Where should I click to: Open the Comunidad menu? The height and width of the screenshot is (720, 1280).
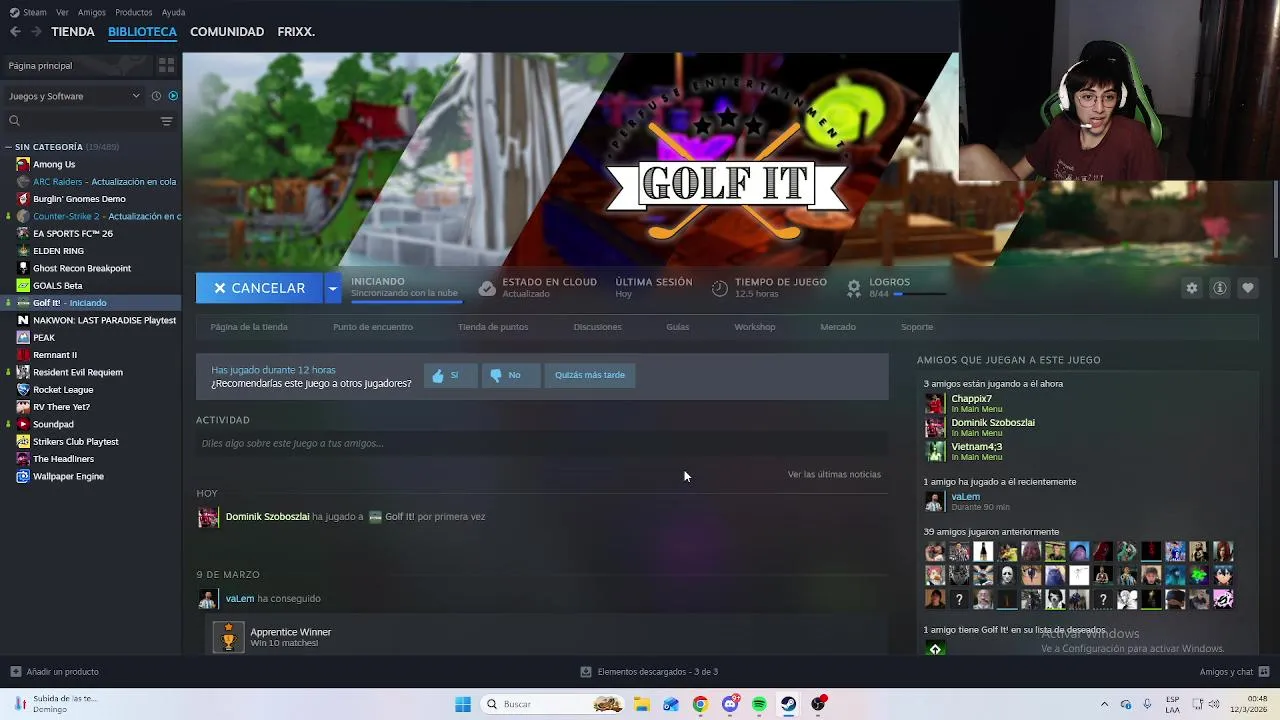(x=227, y=32)
